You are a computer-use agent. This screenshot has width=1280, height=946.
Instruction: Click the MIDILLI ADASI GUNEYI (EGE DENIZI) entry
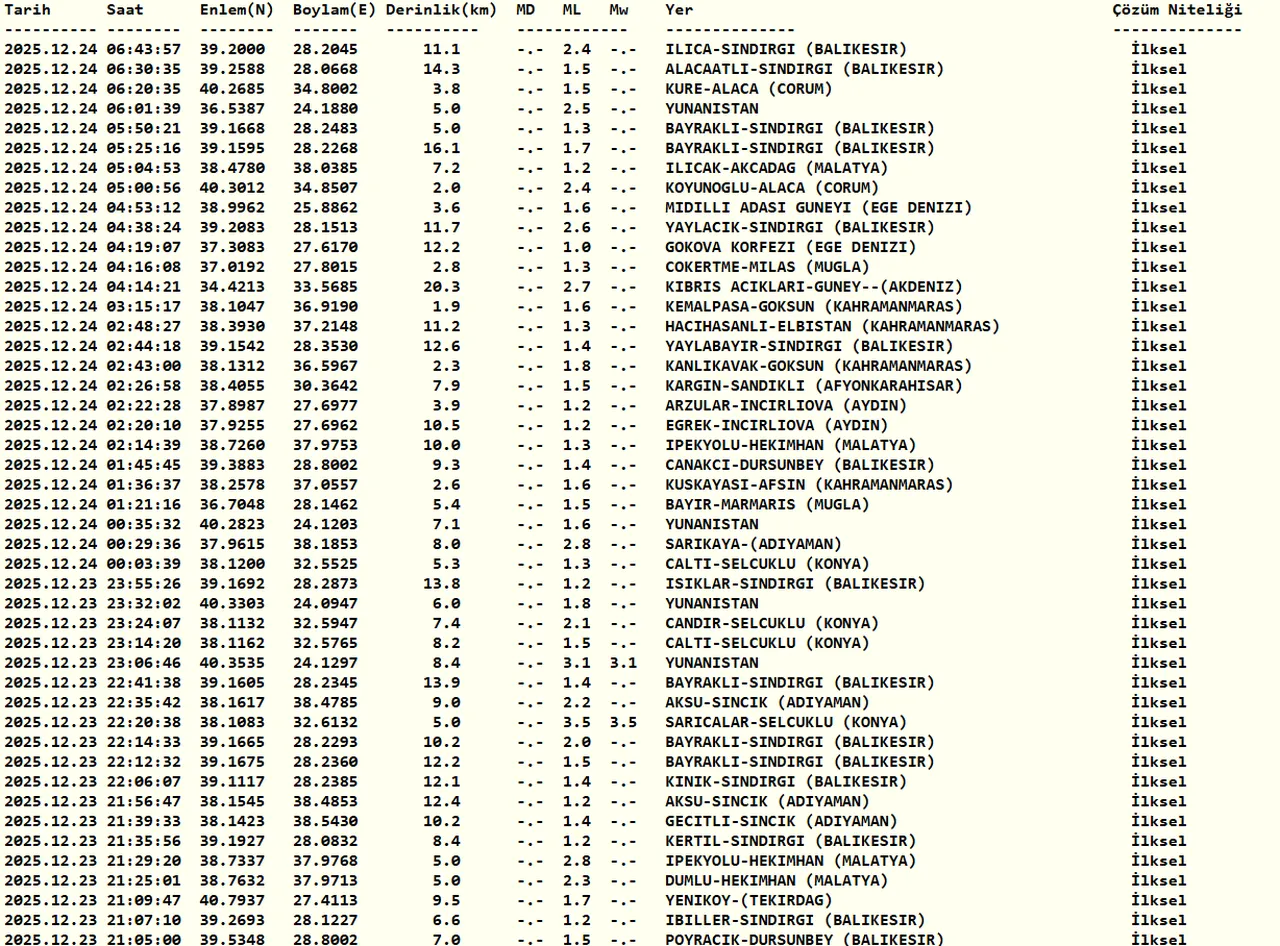tap(818, 208)
